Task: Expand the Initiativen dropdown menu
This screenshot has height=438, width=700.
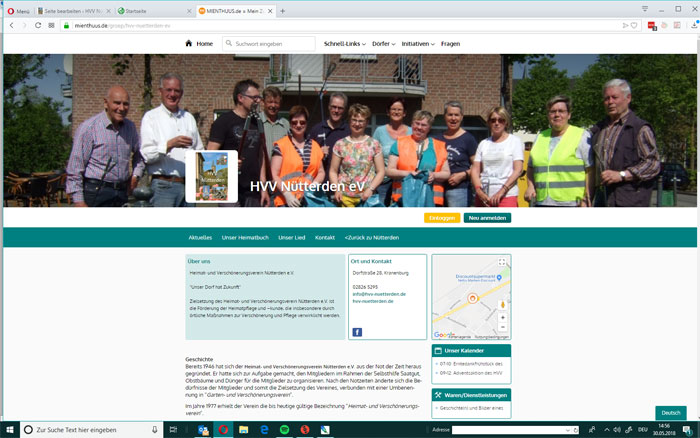Action: (x=418, y=44)
